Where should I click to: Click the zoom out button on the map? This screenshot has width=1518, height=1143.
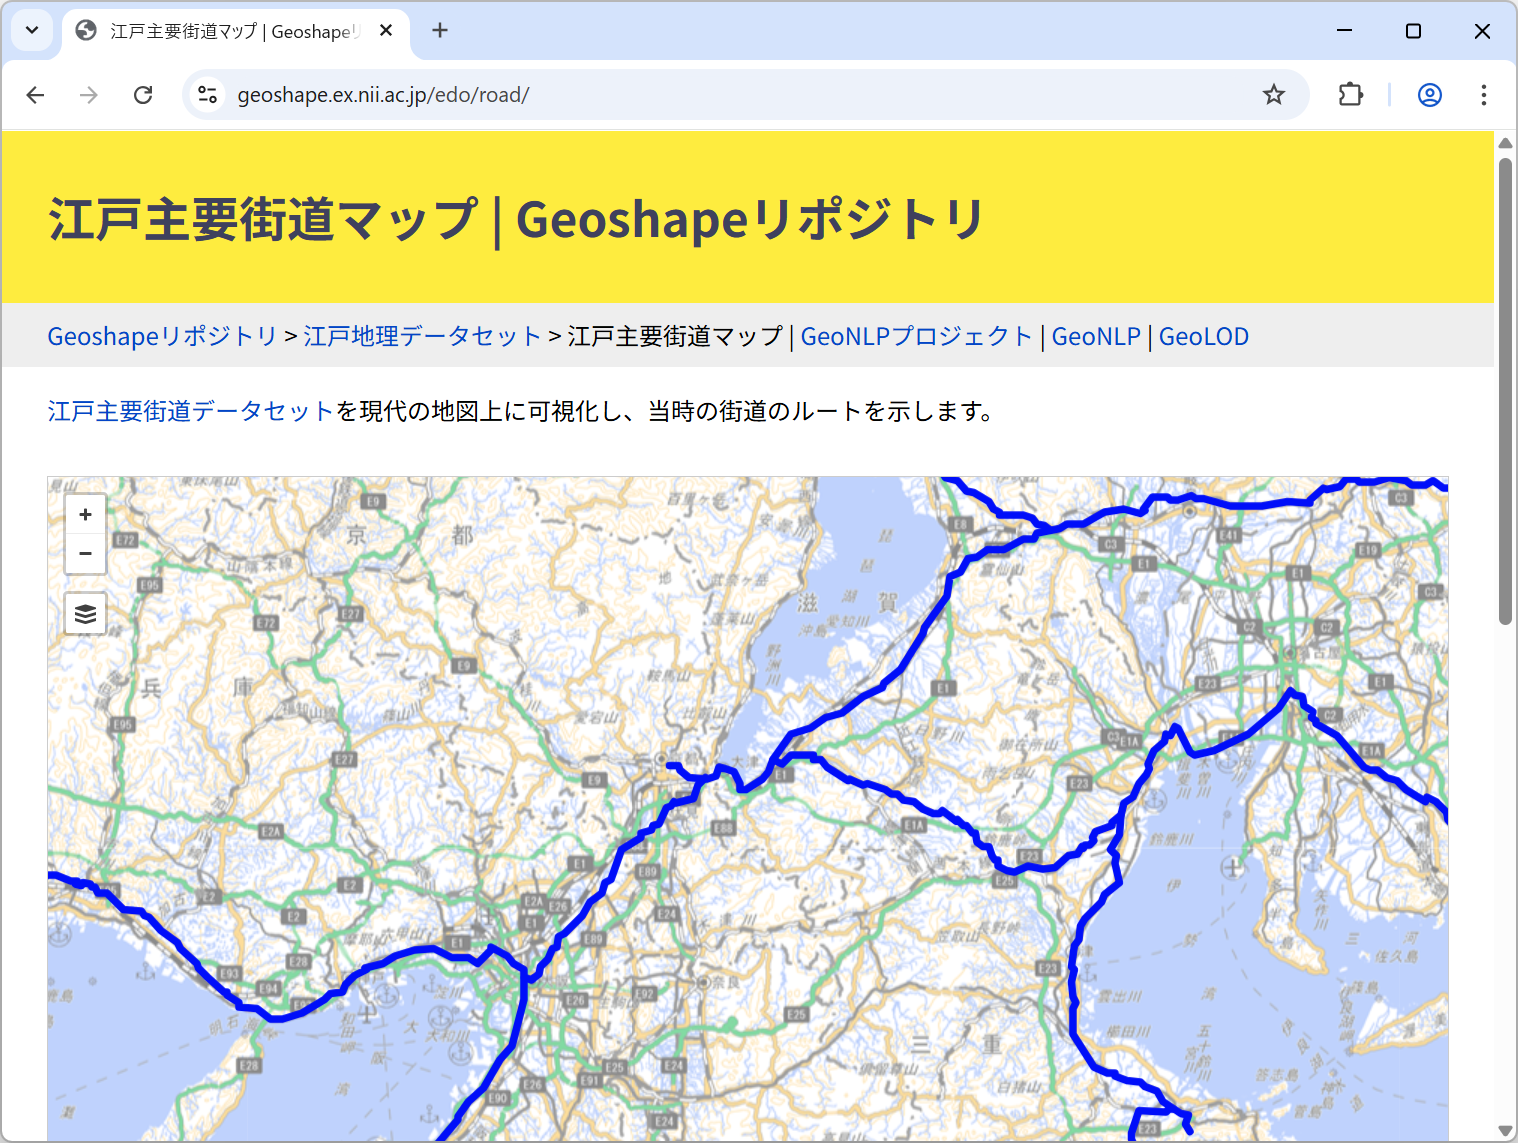click(85, 552)
